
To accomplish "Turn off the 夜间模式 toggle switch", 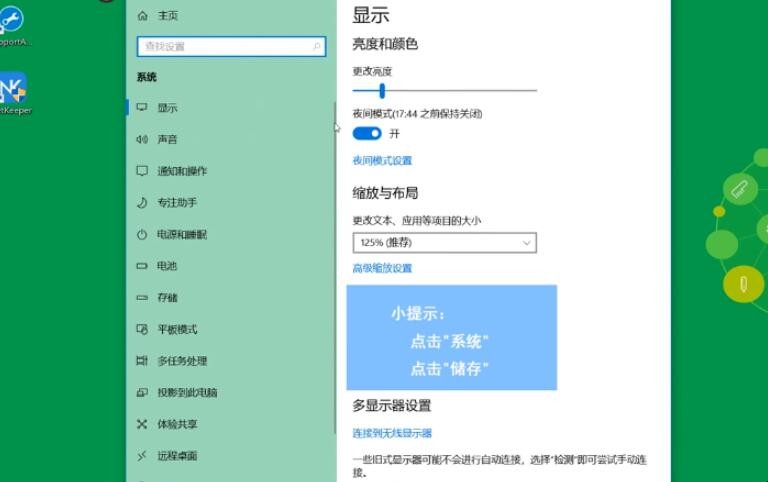I will click(x=367, y=133).
